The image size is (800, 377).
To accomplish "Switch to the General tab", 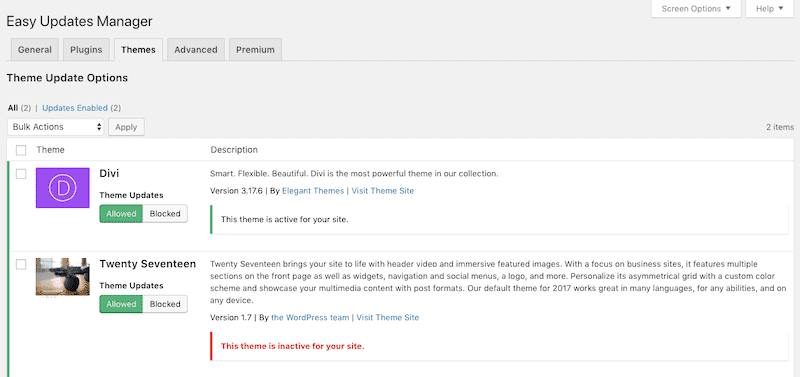I will (x=35, y=49).
